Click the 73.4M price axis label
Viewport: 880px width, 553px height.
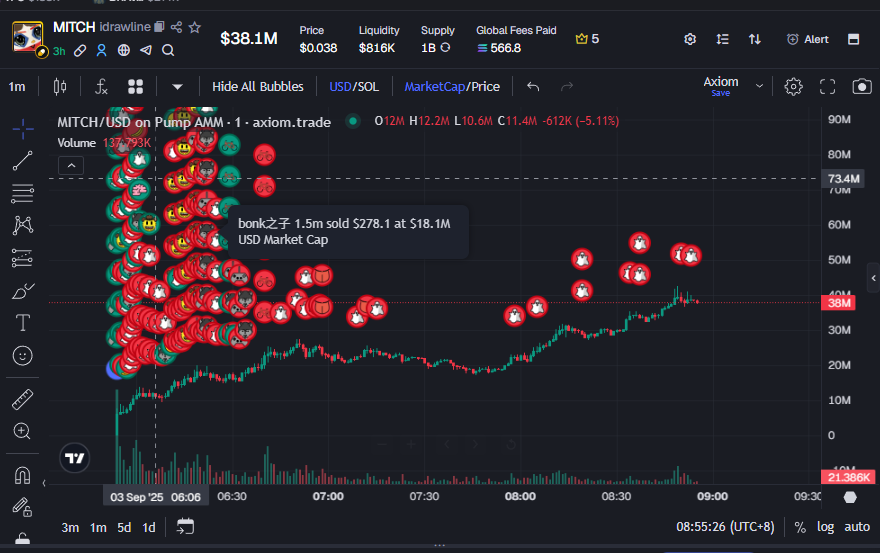[843, 179]
